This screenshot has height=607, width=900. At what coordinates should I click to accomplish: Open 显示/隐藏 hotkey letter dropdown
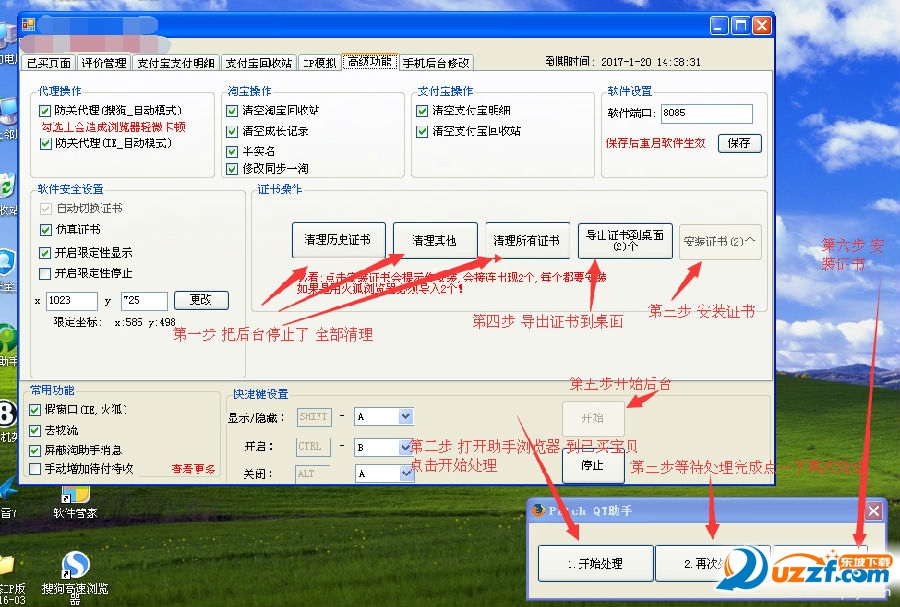406,417
